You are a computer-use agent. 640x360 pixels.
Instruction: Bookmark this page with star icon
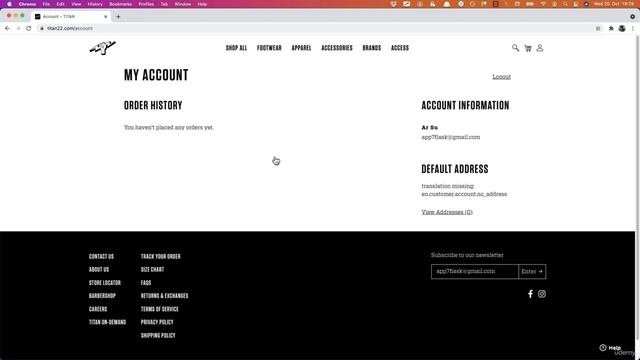pos(598,28)
